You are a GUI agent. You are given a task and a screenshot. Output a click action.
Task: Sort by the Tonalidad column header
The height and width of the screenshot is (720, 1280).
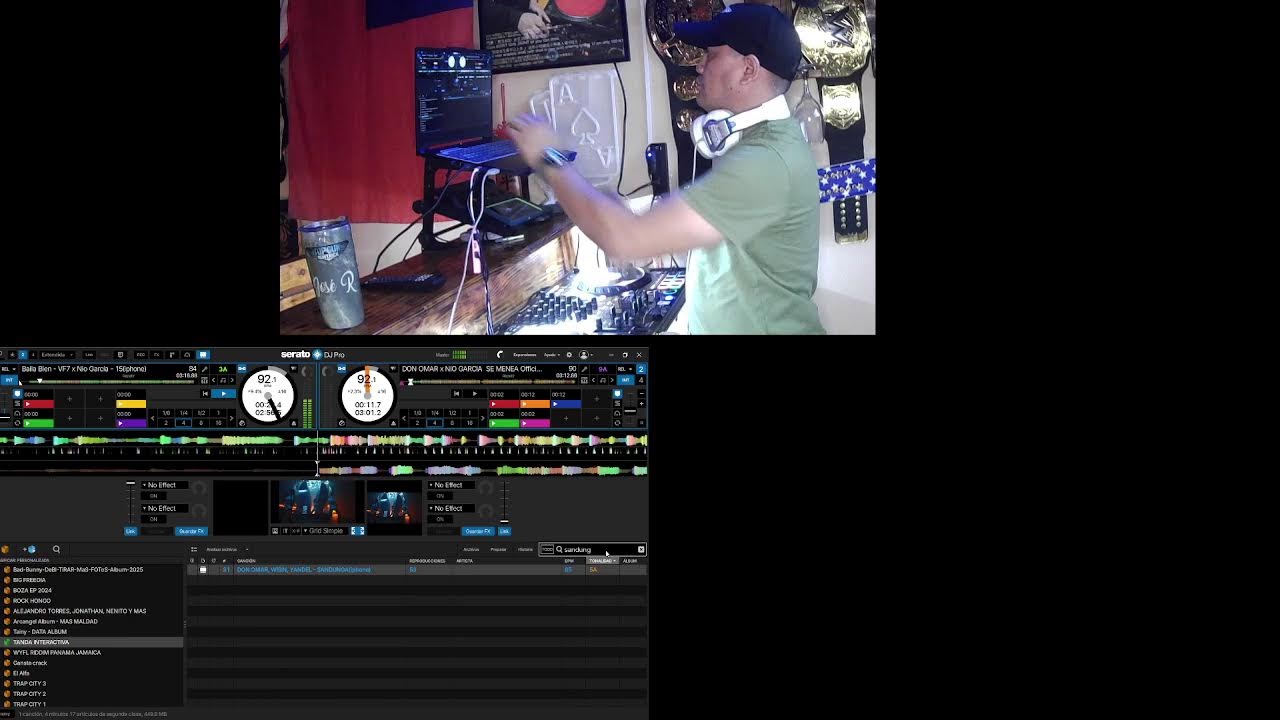click(x=603, y=561)
